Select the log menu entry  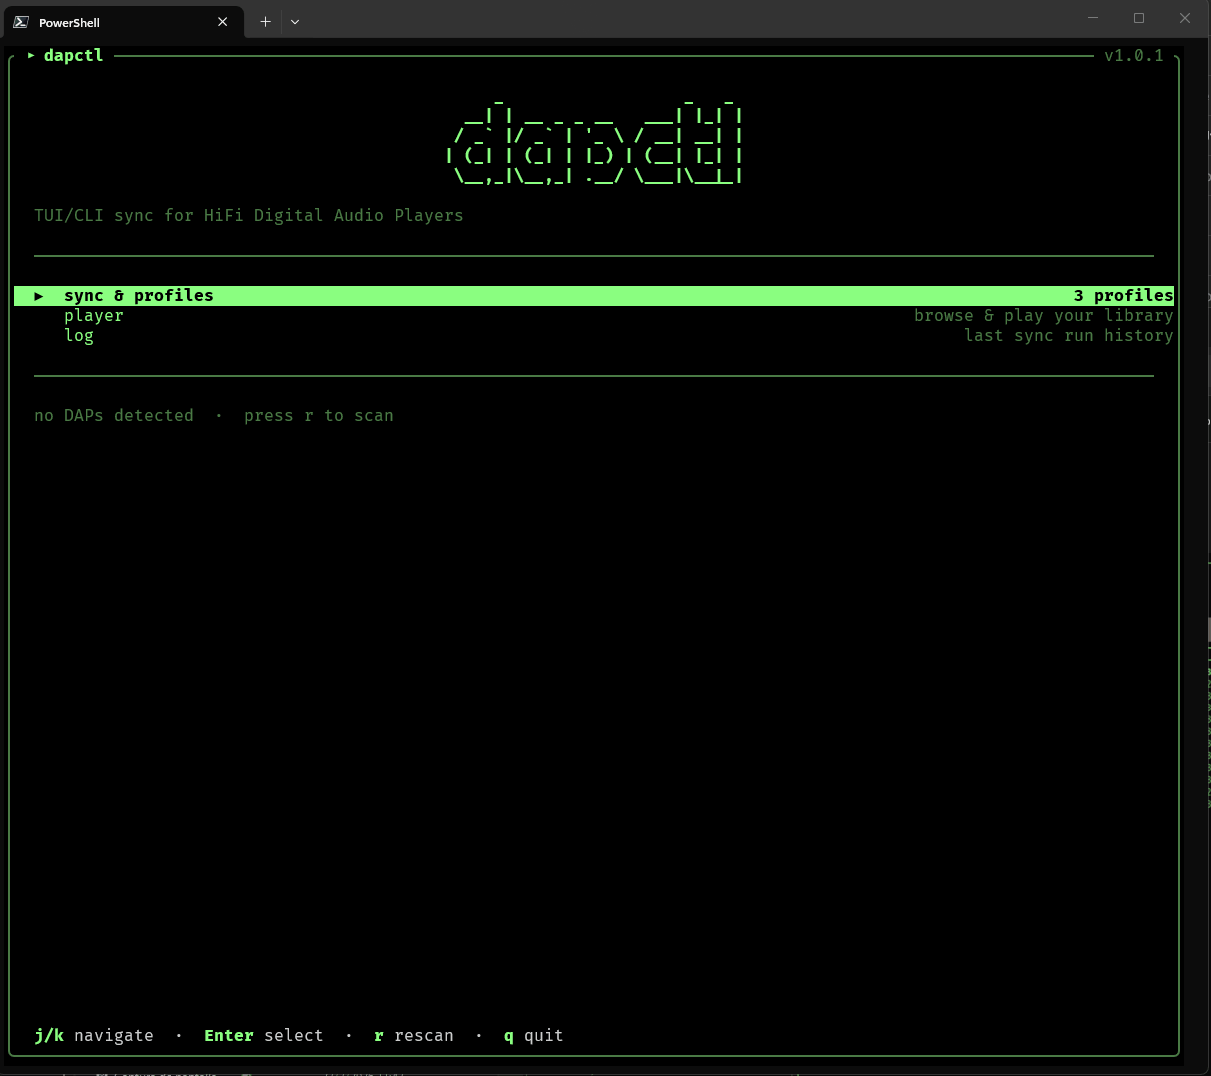pos(79,336)
